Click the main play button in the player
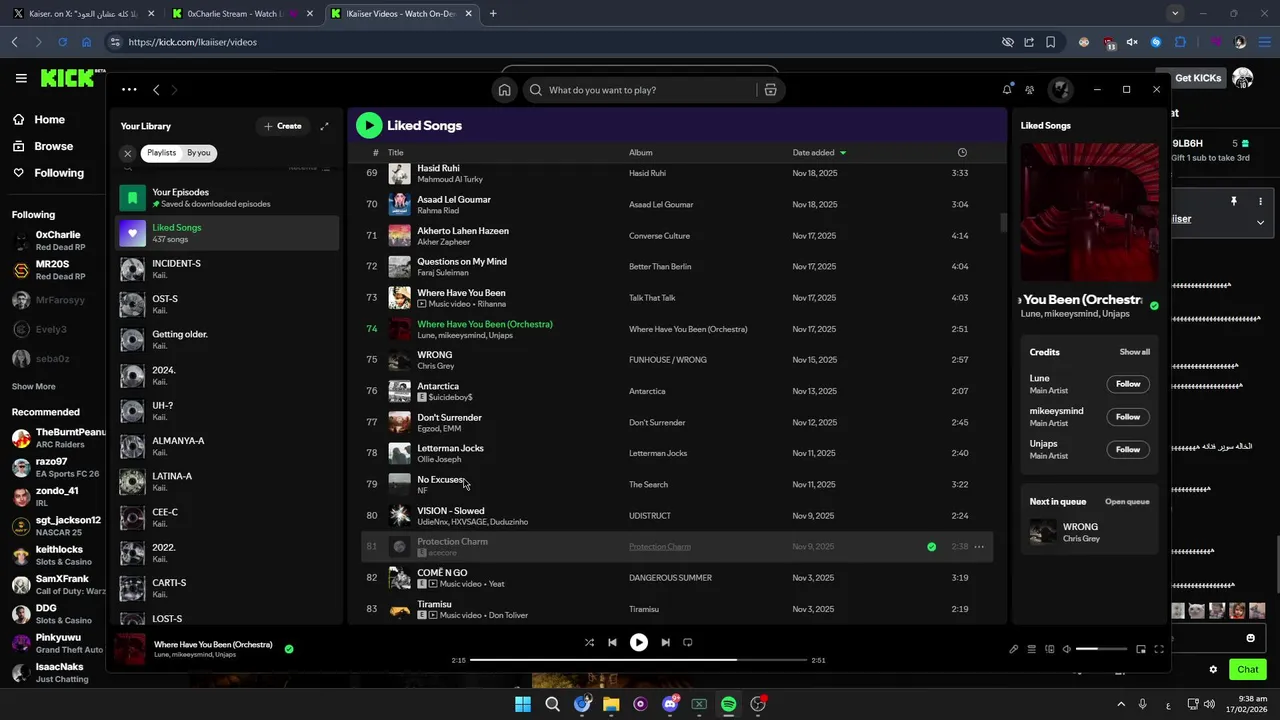Screen dimensions: 1280x720 (639, 642)
